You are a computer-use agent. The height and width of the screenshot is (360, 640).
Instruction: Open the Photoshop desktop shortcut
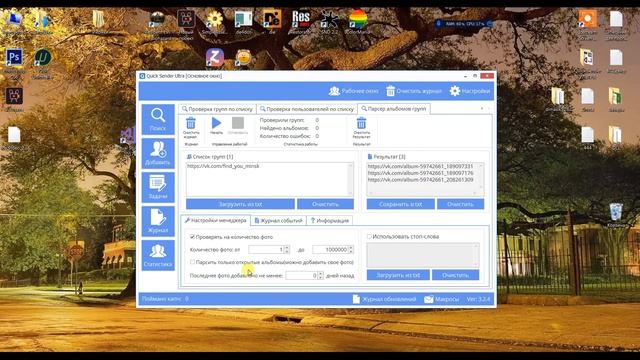[14, 58]
